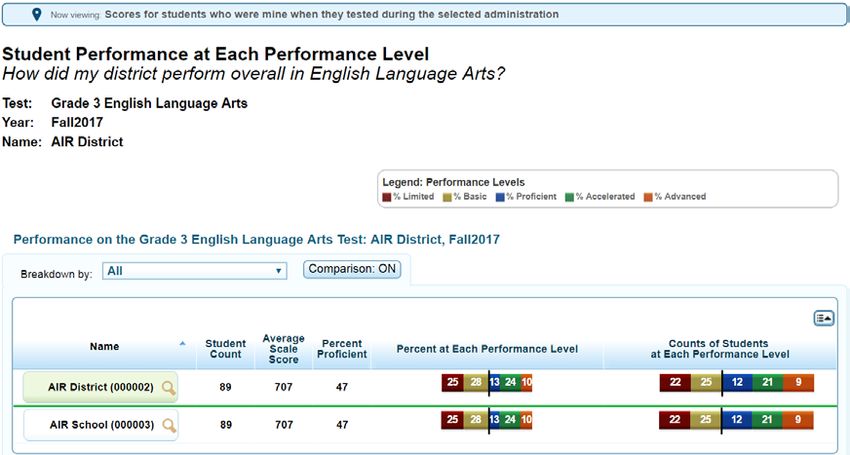The height and width of the screenshot is (455, 850).
Task: Select the AIR District (000002) row name
Action: [x=100, y=387]
